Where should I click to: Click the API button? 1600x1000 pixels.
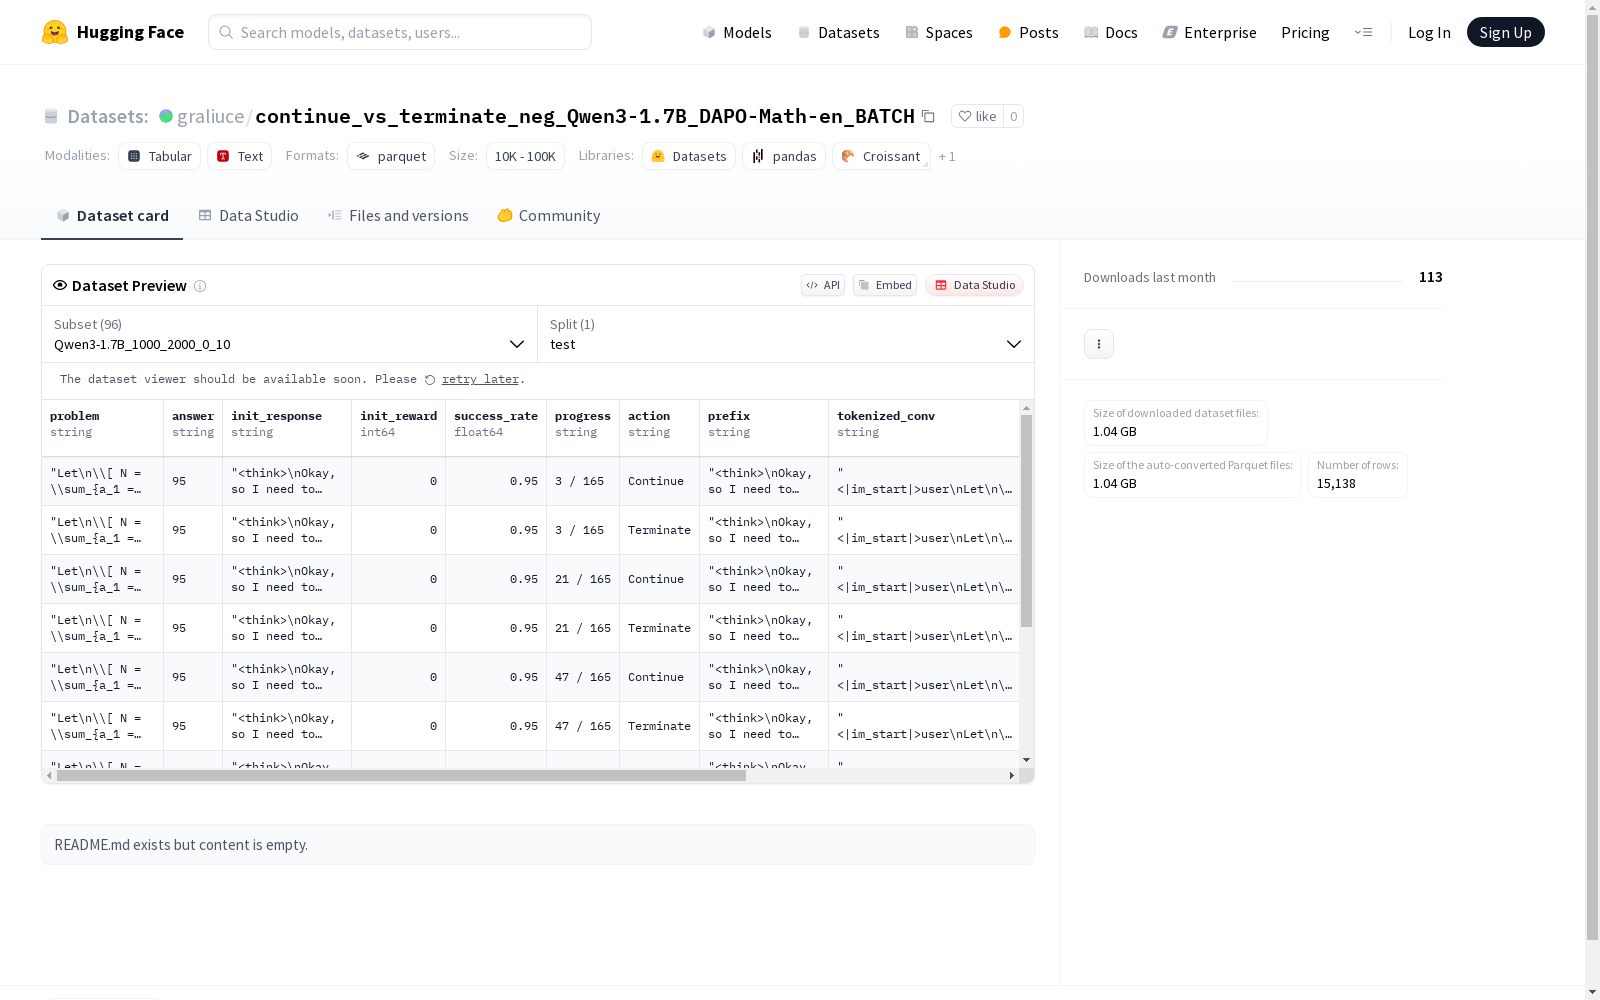(823, 285)
